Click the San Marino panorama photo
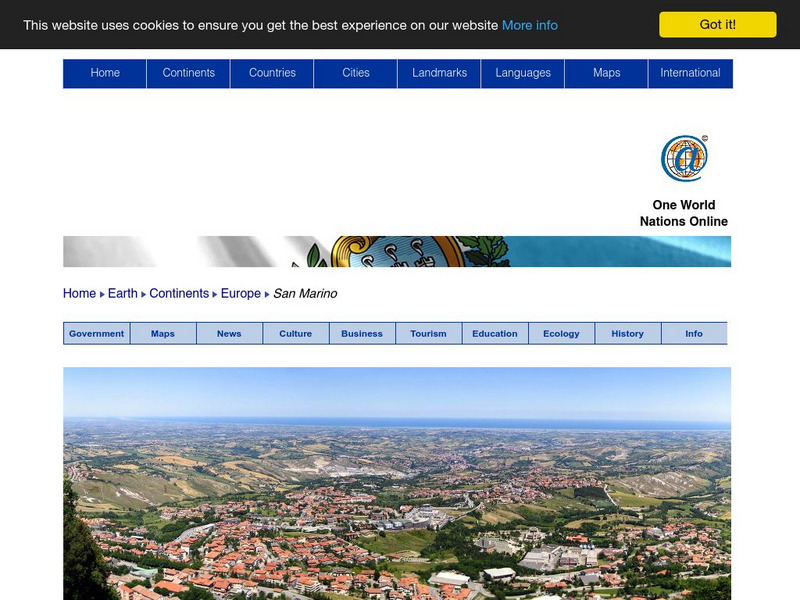Image resolution: width=800 pixels, height=600 pixels. (x=397, y=485)
